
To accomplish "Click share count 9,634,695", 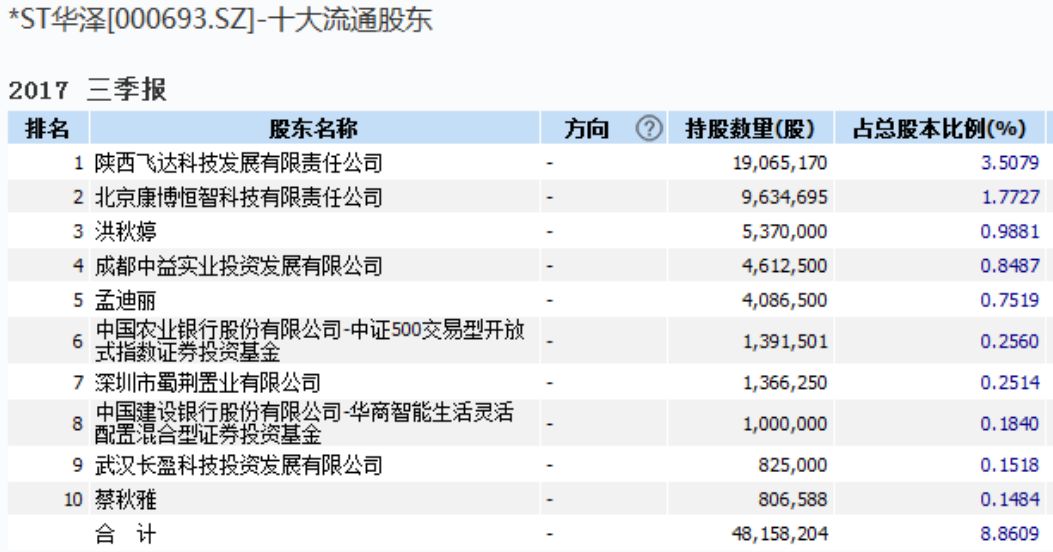I will tap(784, 197).
